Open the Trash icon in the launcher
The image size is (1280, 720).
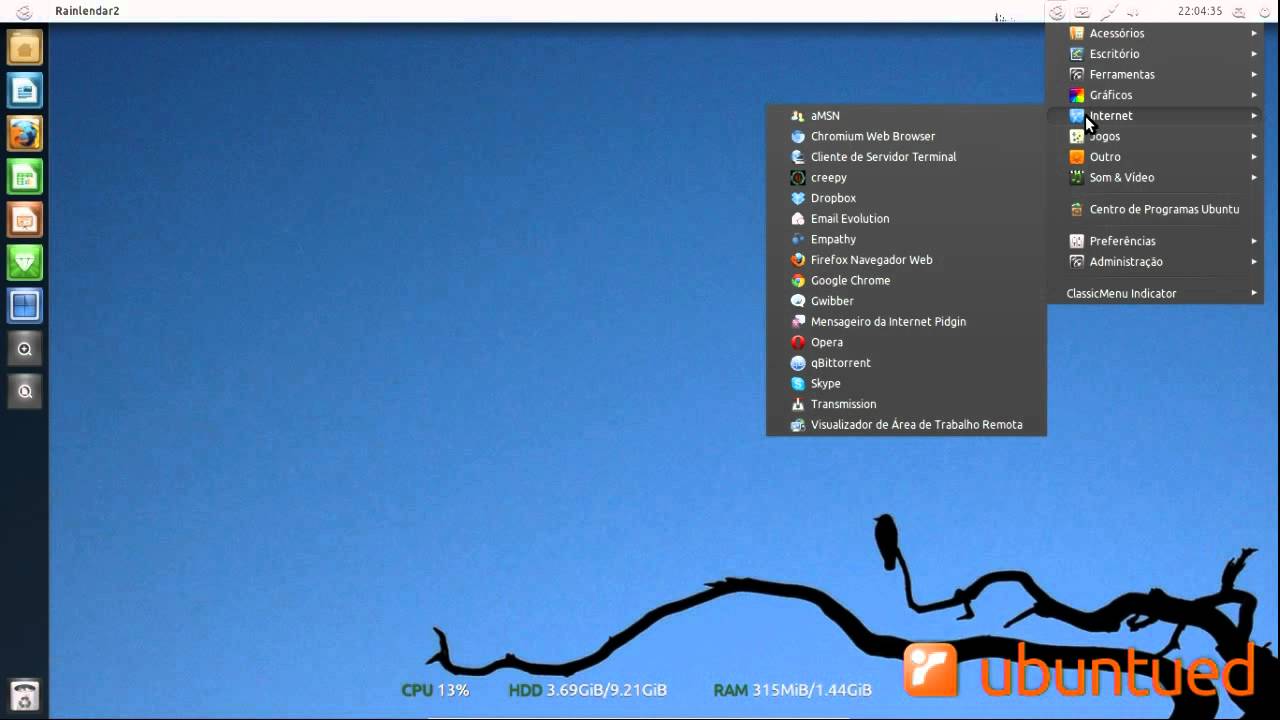[x=25, y=695]
